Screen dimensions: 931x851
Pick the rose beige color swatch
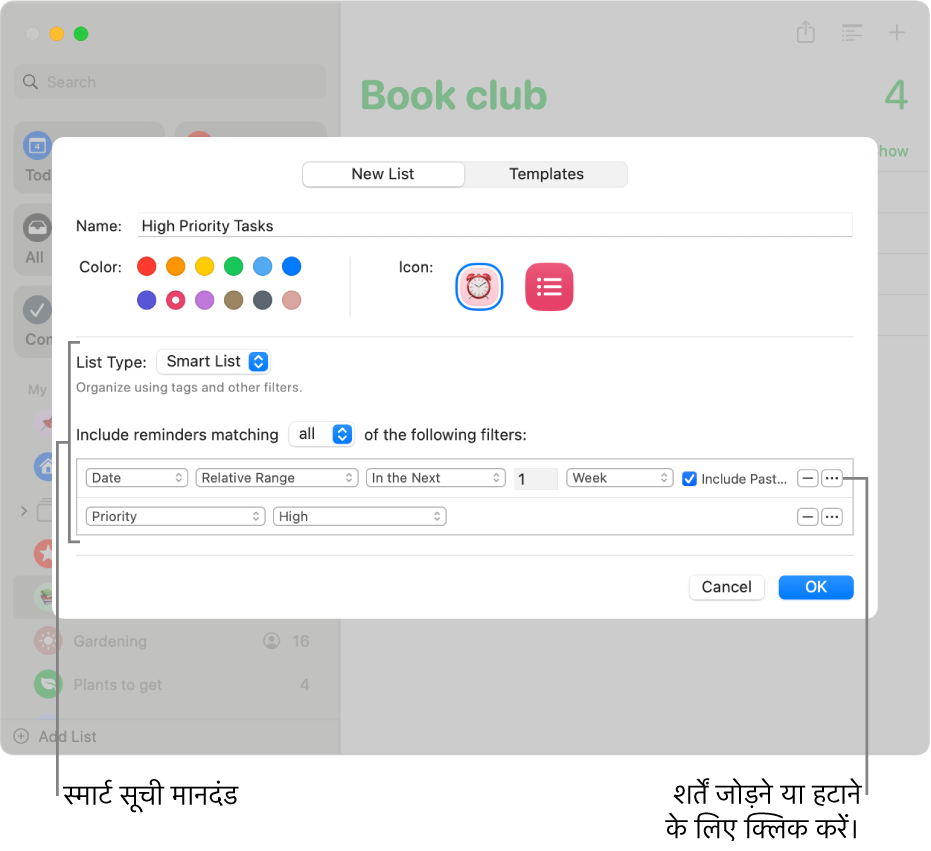(292, 300)
